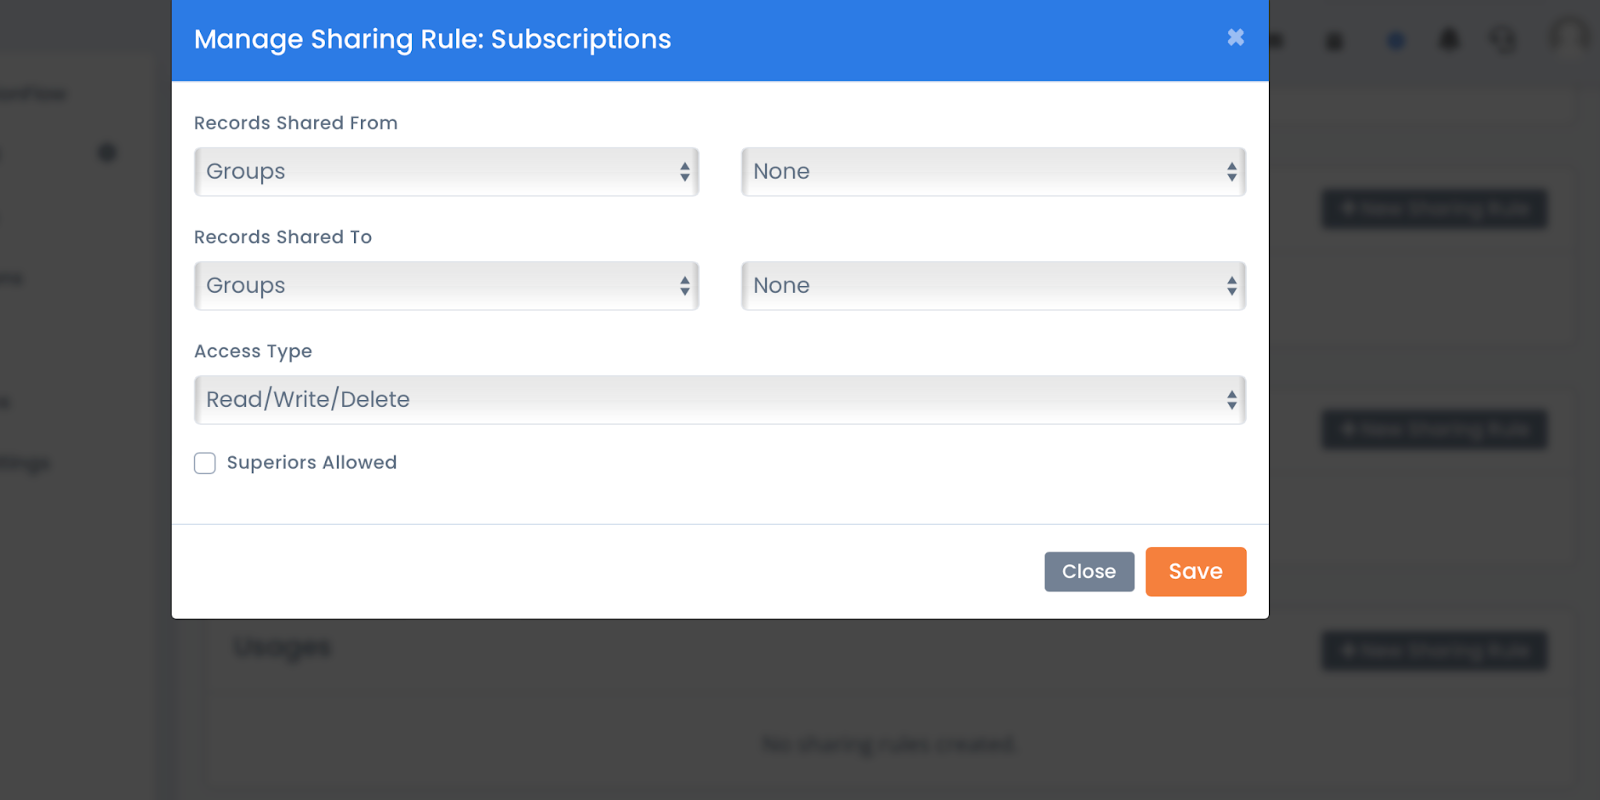Select the round dark icon in left sidebar
Screen dimensions: 1600x800
107,153
